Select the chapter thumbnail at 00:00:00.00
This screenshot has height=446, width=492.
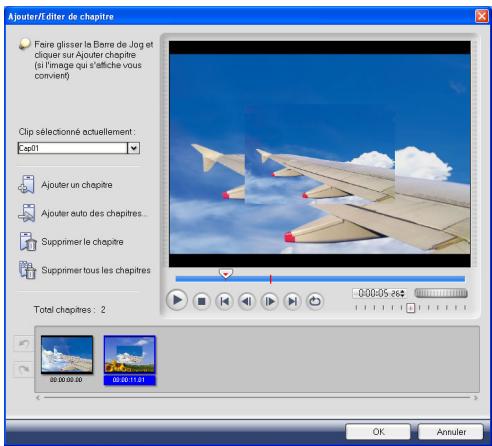[x=67, y=355]
